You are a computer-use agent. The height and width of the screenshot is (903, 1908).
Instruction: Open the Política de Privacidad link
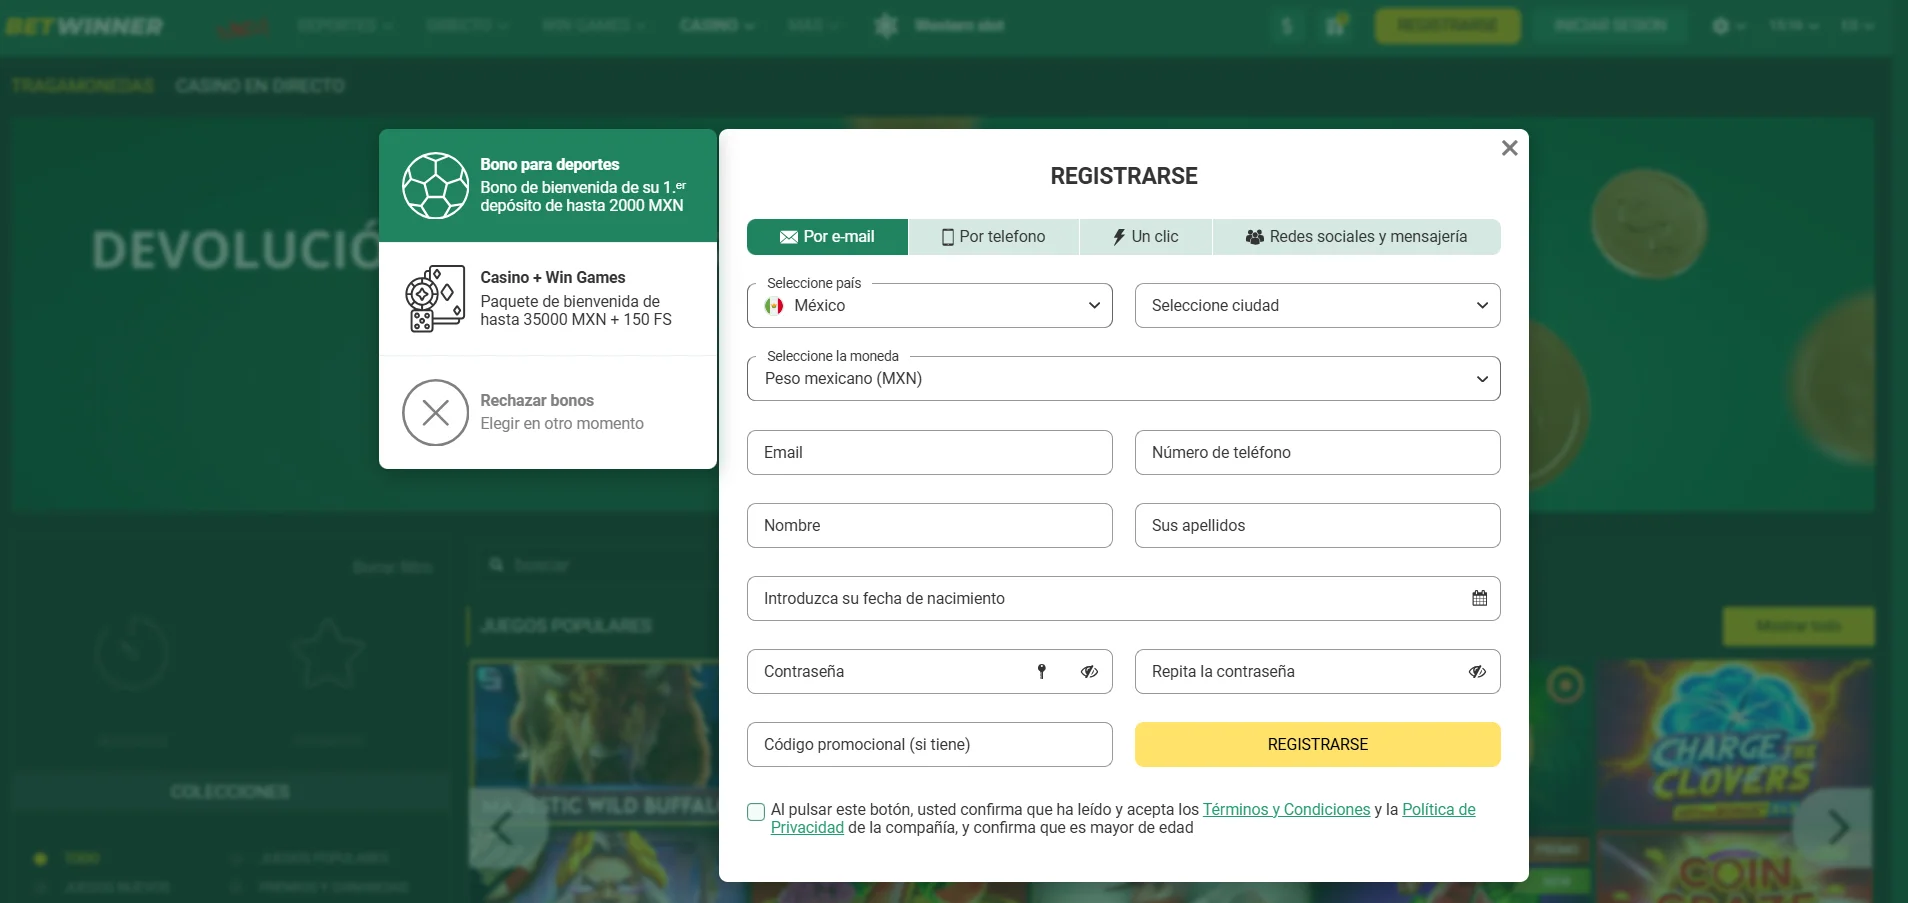[x=1438, y=809]
